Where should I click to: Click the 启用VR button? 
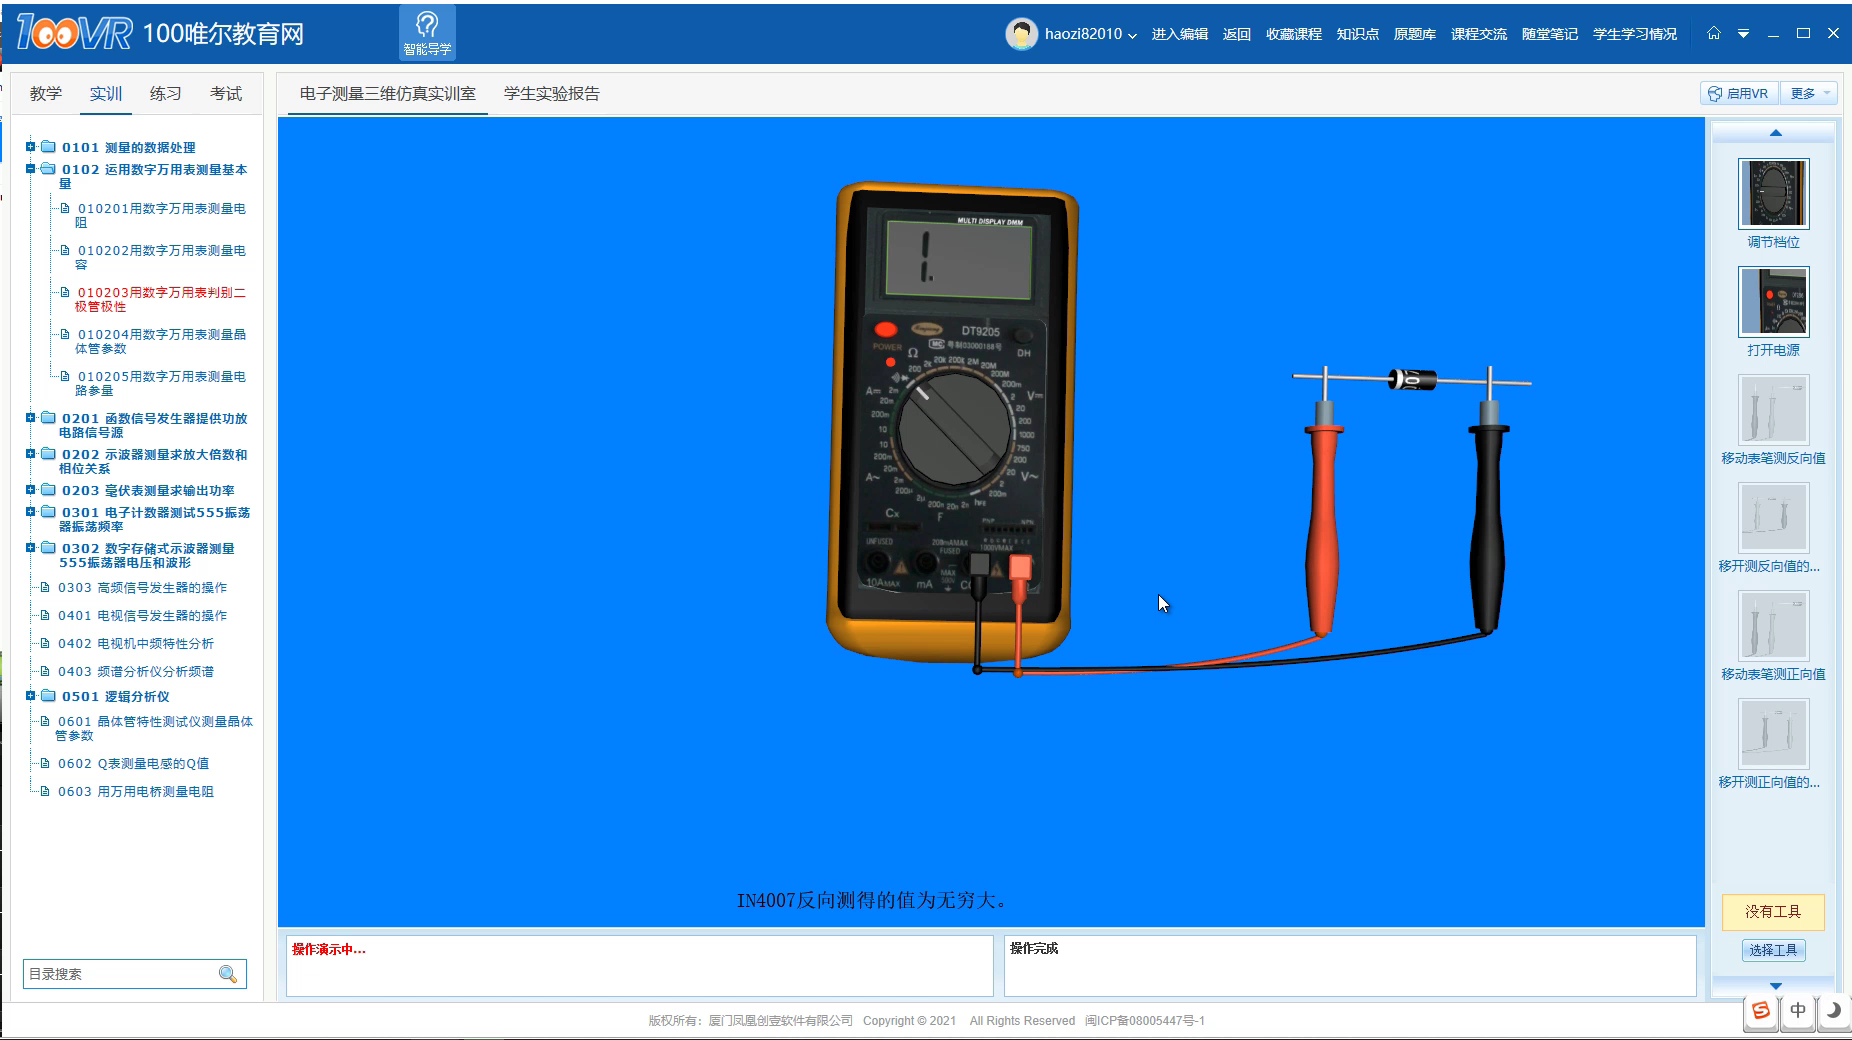click(x=1739, y=93)
